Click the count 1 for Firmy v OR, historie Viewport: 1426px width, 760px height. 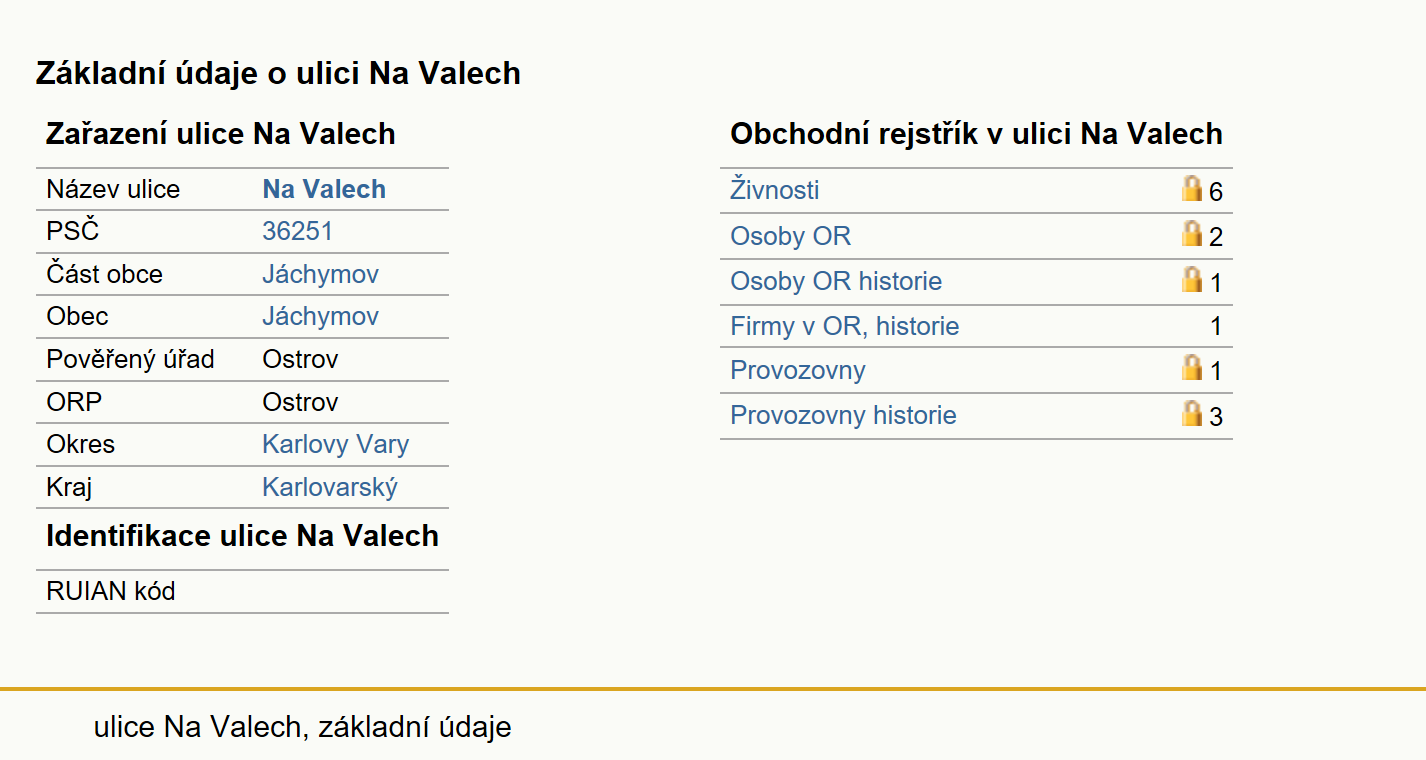tap(1216, 326)
